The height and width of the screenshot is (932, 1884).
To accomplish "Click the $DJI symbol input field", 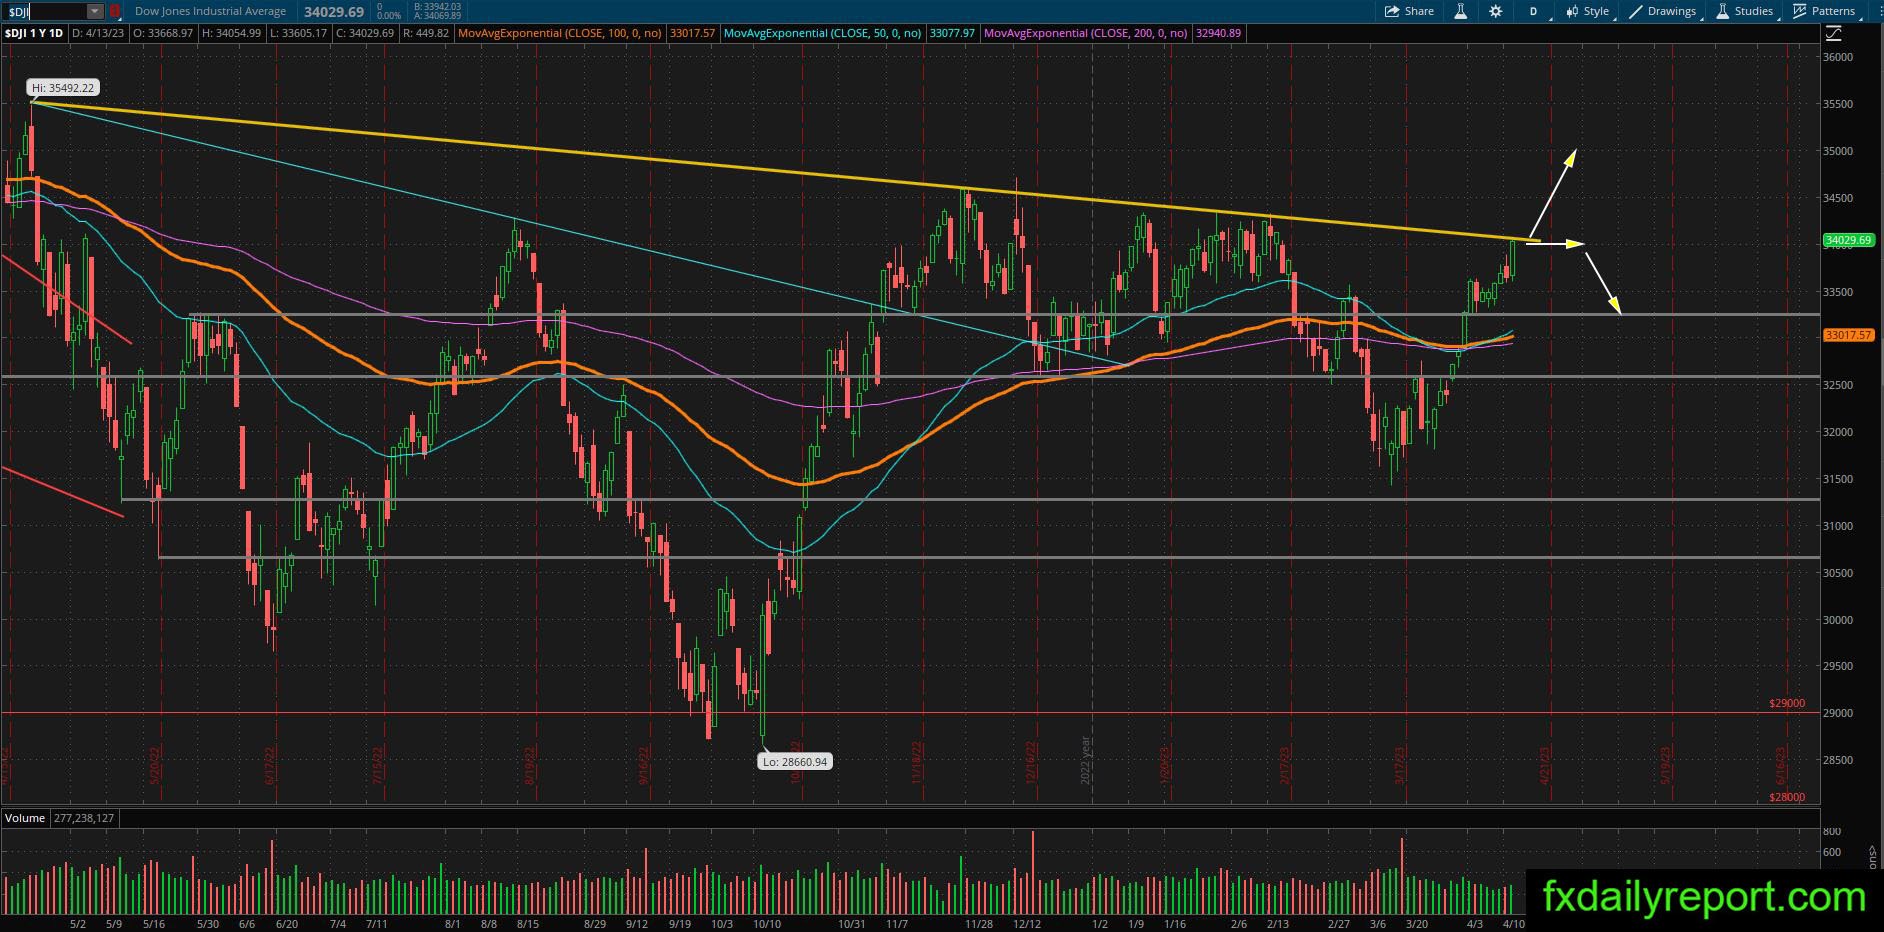I will pos(45,12).
